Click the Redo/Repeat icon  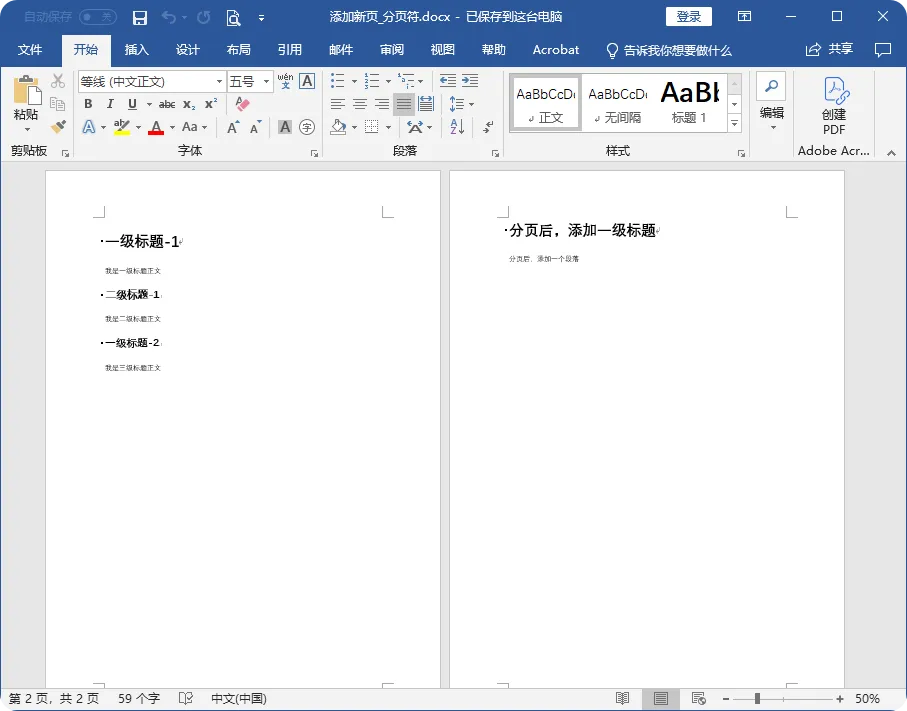pos(204,17)
